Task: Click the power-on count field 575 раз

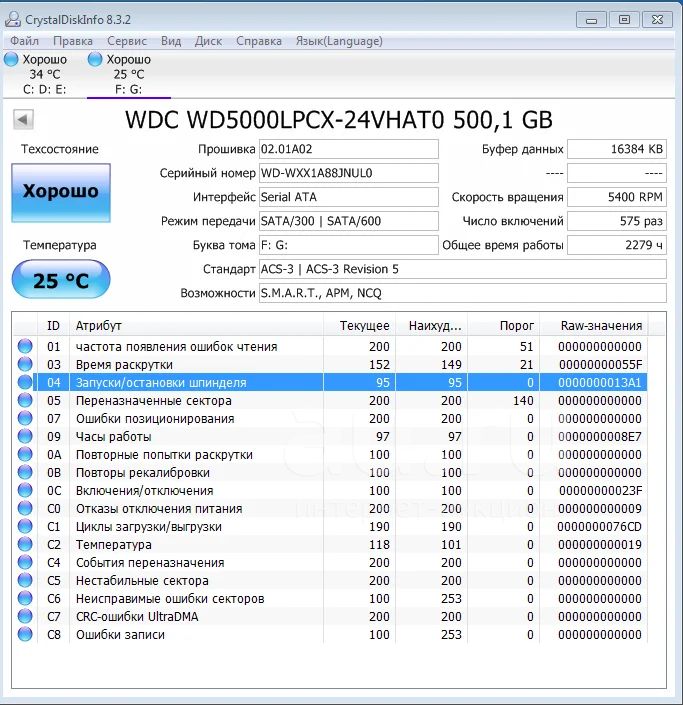Action: tap(617, 221)
